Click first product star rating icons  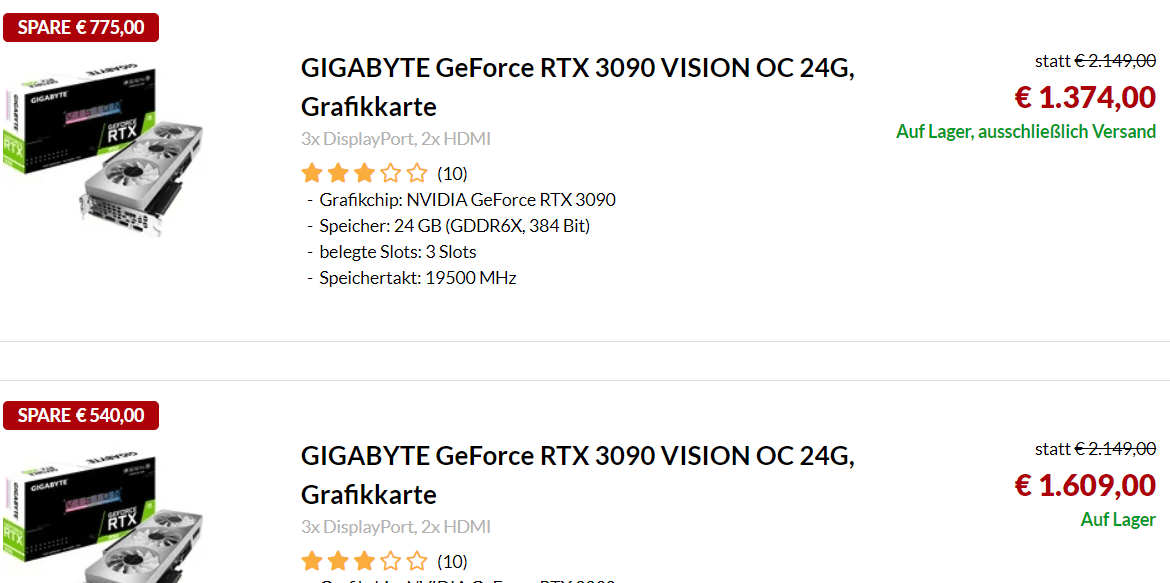coord(364,173)
